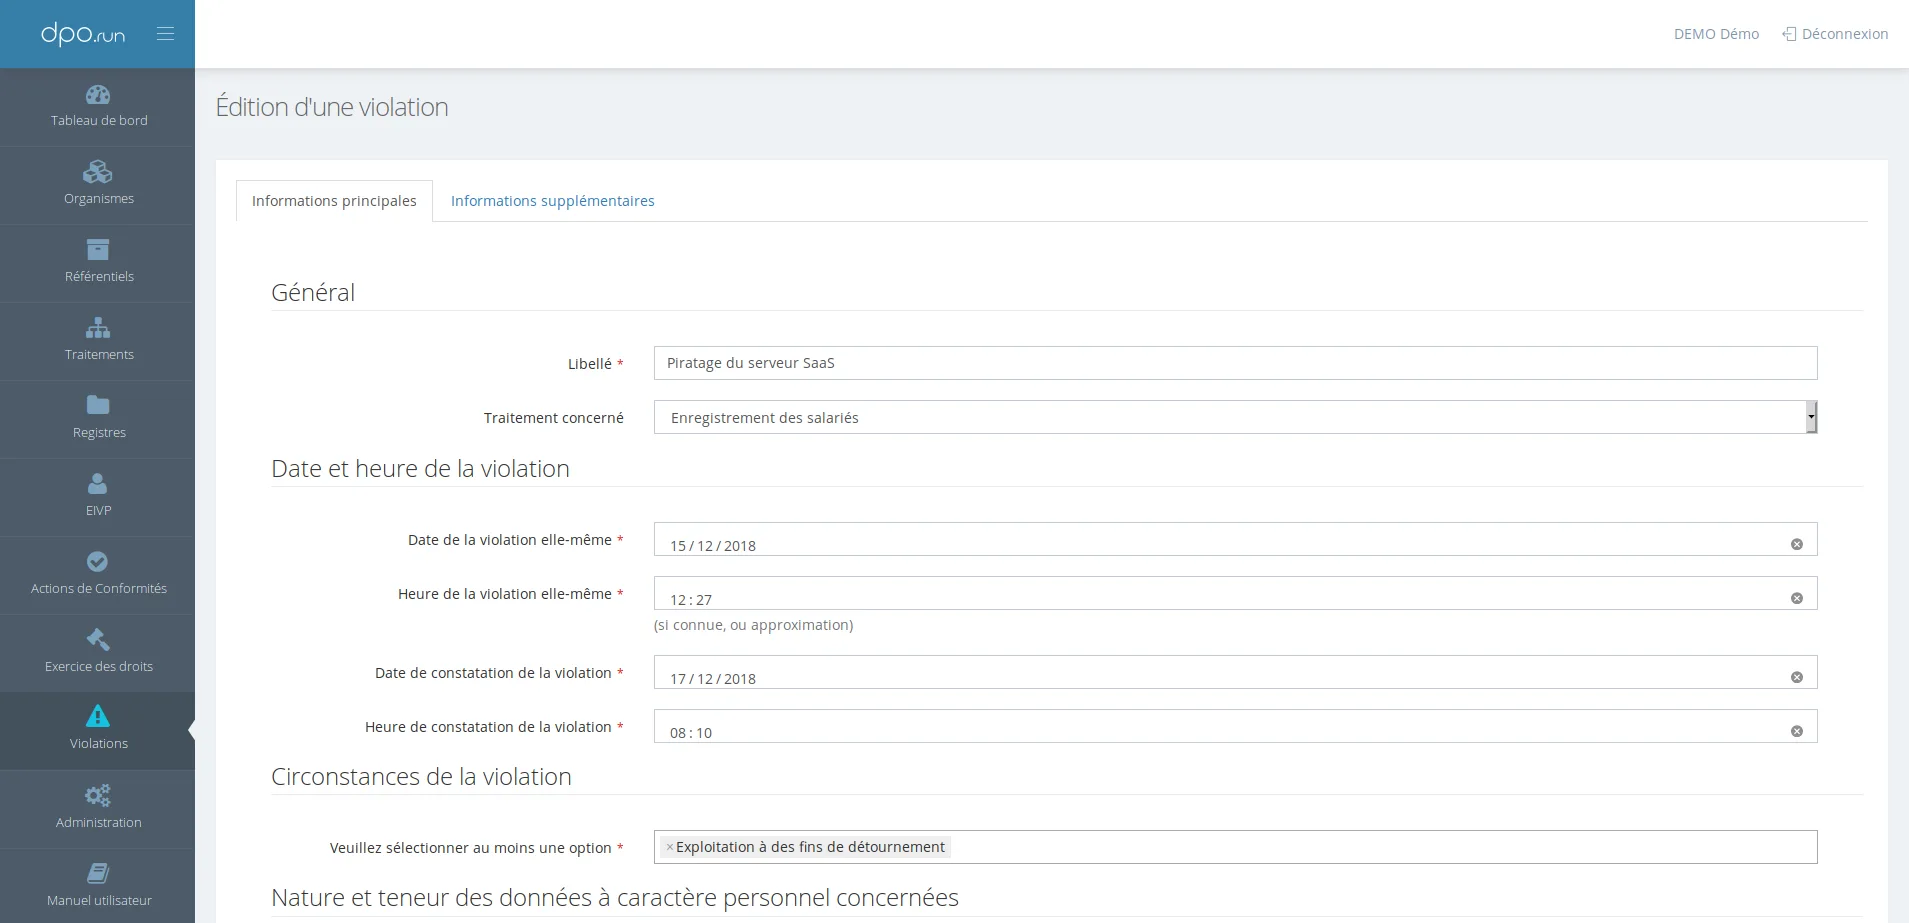Open the Tableau de bord menu label
This screenshot has width=1909, height=923.
(x=99, y=120)
